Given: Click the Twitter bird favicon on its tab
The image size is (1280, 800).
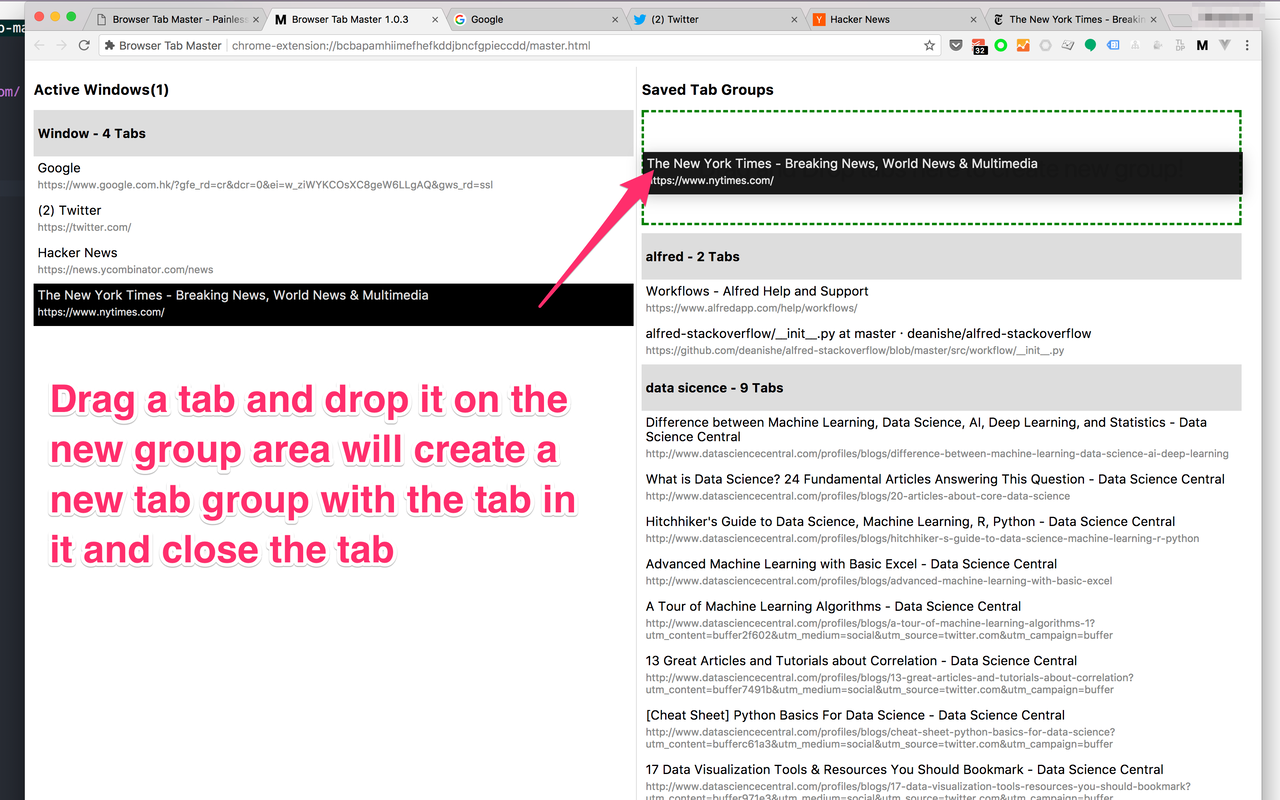Looking at the screenshot, I should [640, 19].
